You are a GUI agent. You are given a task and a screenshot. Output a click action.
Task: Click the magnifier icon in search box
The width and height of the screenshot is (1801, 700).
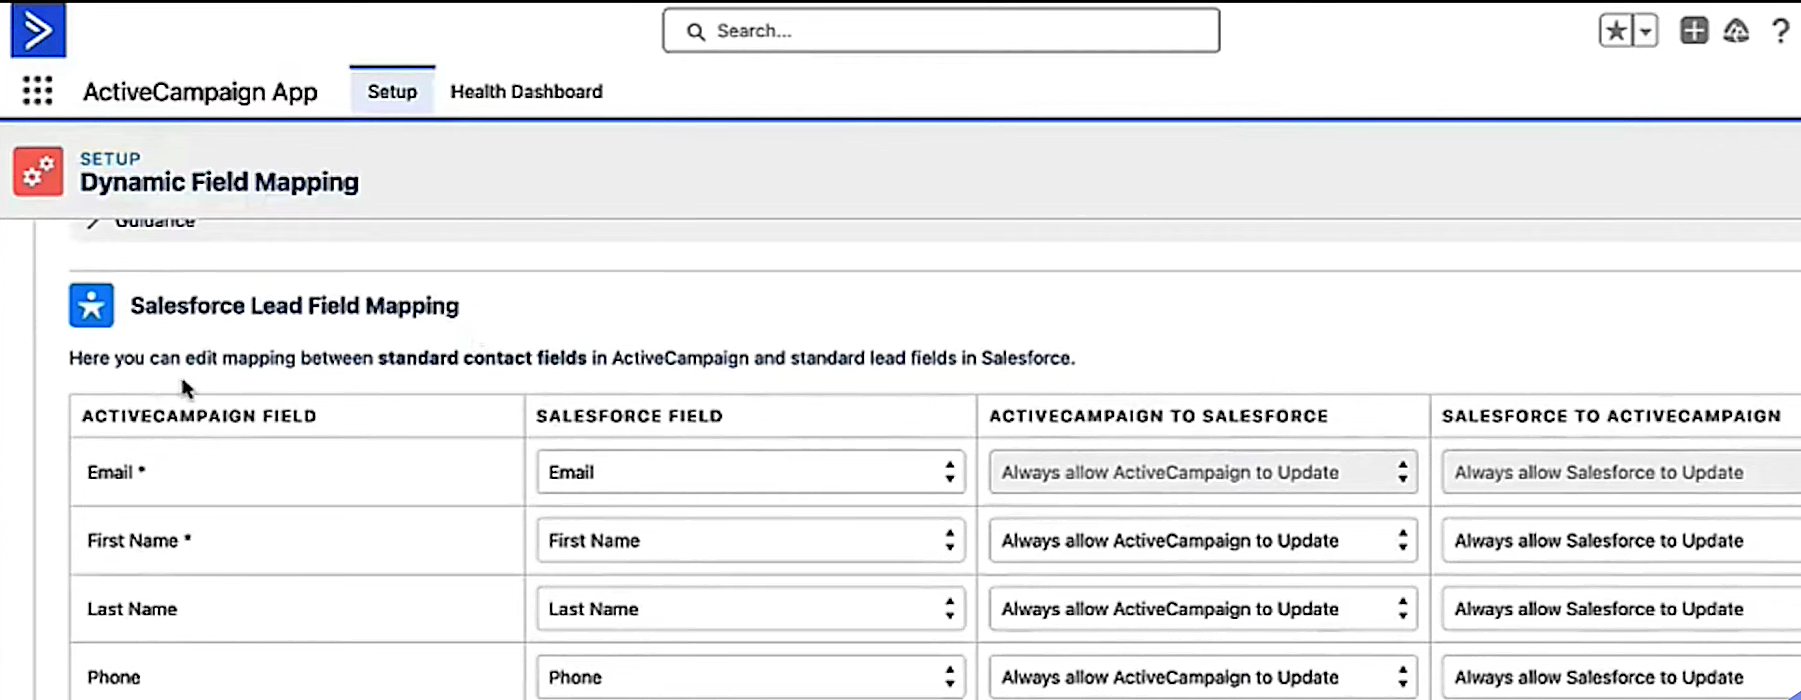[696, 32]
